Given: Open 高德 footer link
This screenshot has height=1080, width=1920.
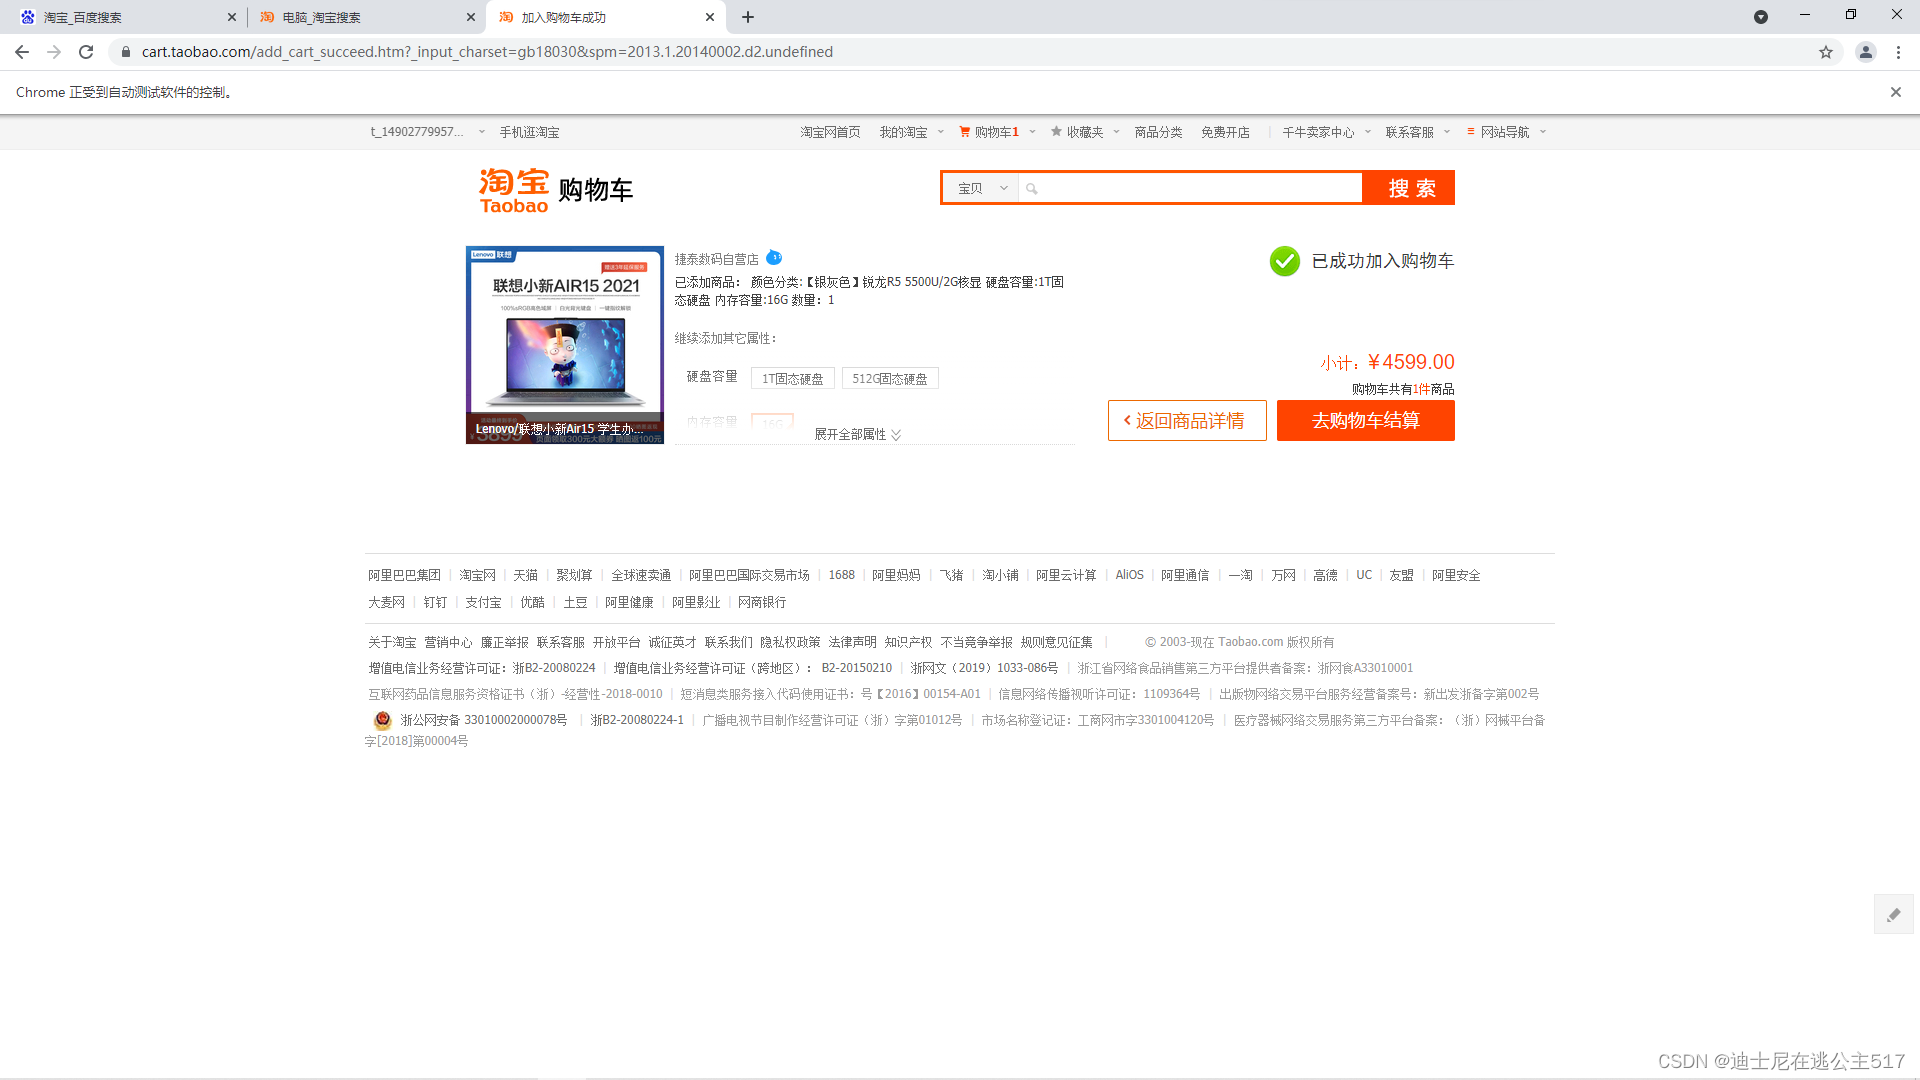Looking at the screenshot, I should tap(1325, 575).
